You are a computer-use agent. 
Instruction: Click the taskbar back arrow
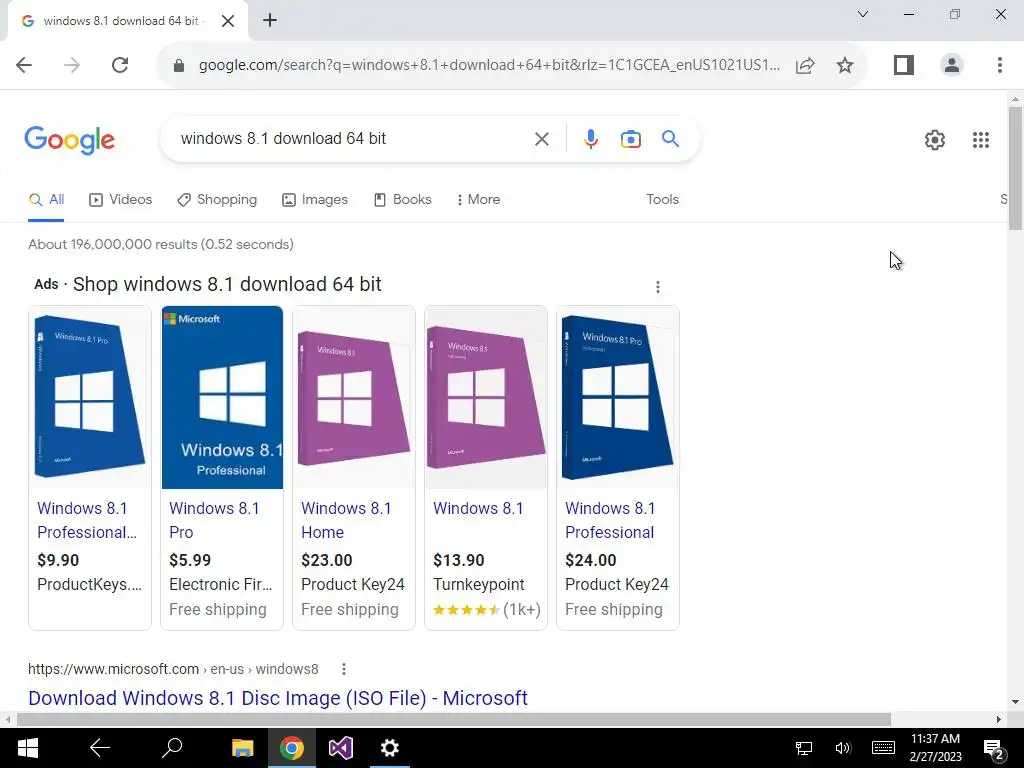[100, 748]
